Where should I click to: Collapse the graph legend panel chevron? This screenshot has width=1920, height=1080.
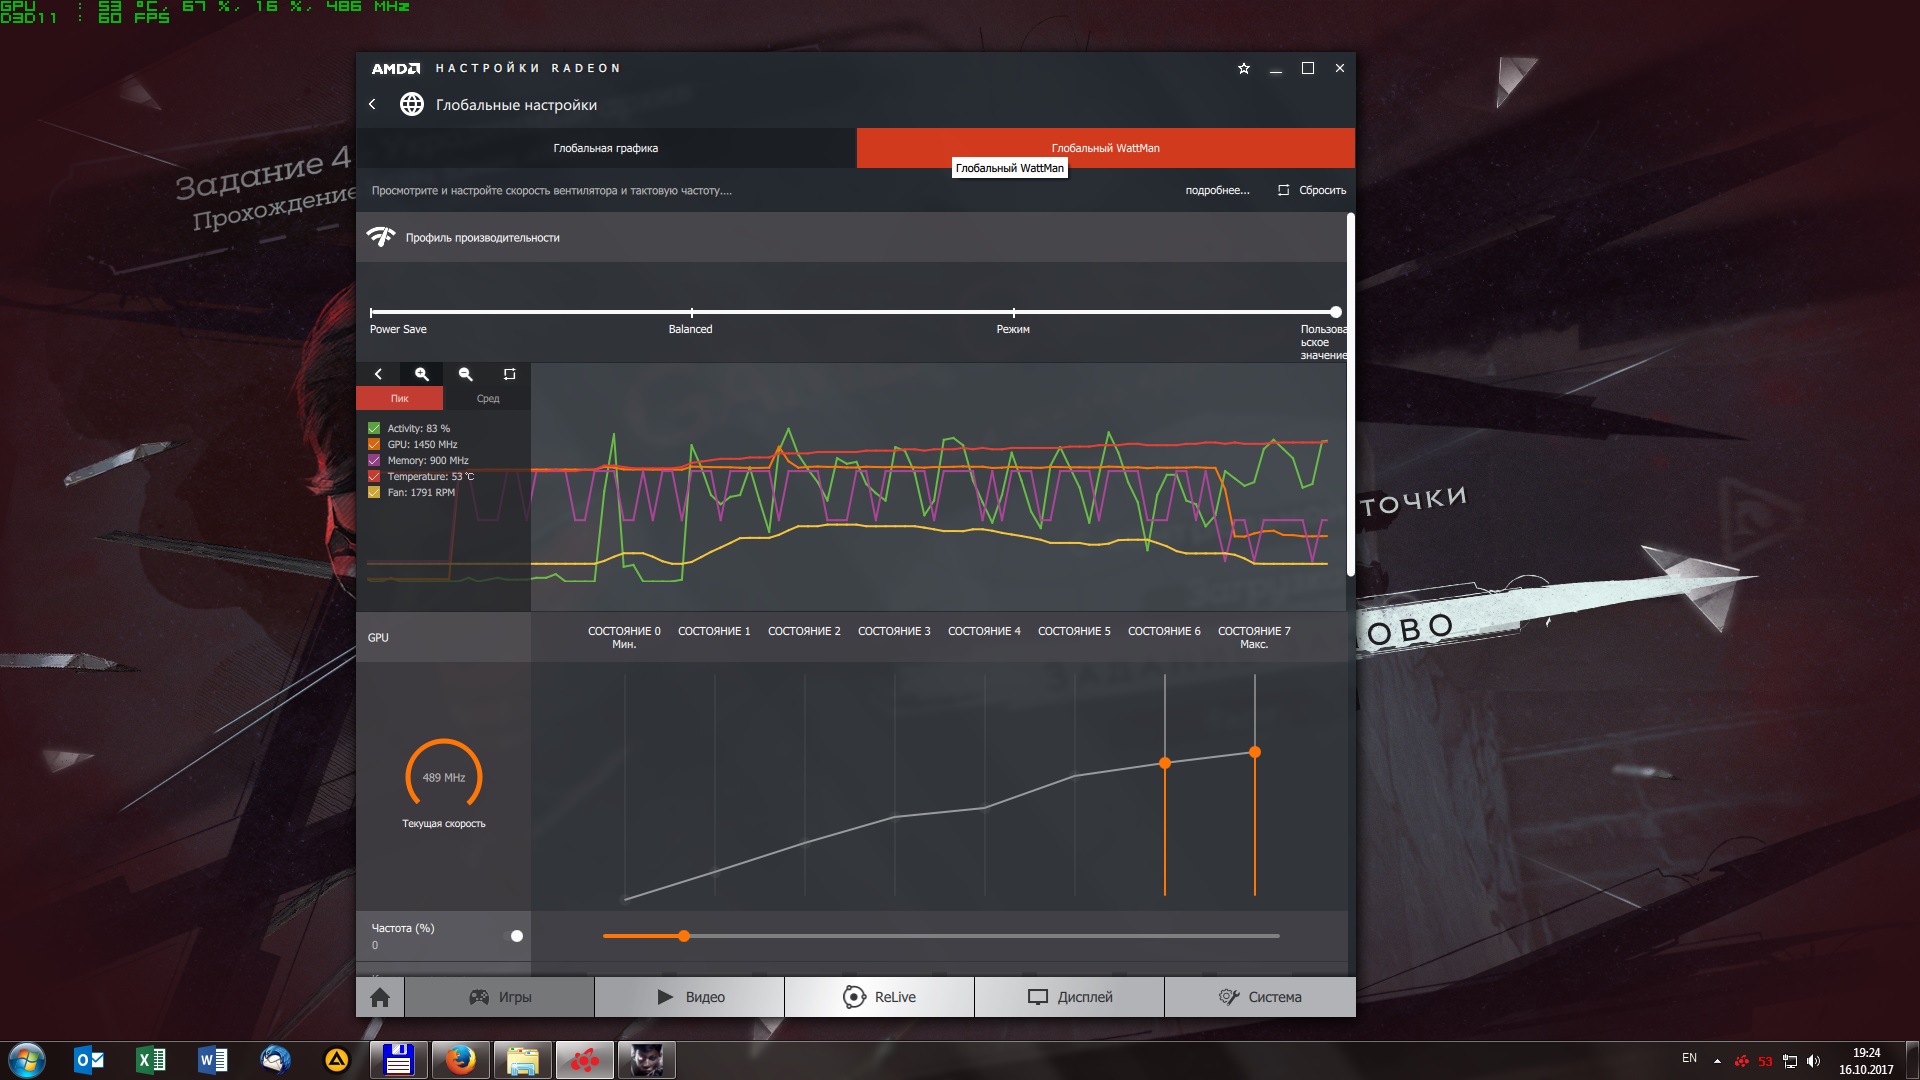click(x=378, y=374)
